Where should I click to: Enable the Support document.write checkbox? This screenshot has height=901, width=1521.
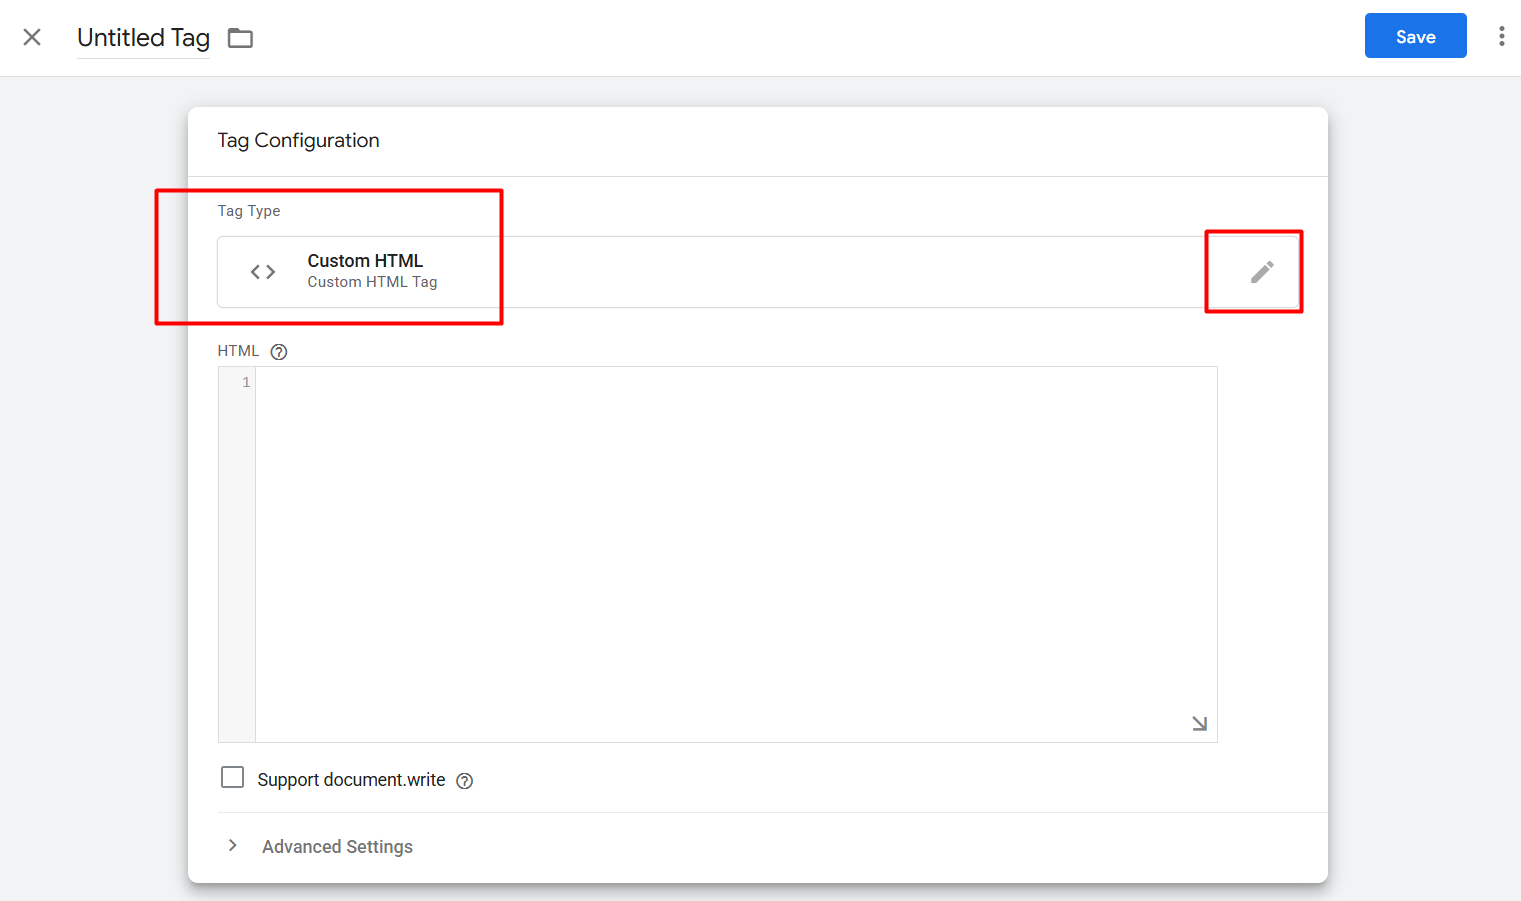[232, 778]
